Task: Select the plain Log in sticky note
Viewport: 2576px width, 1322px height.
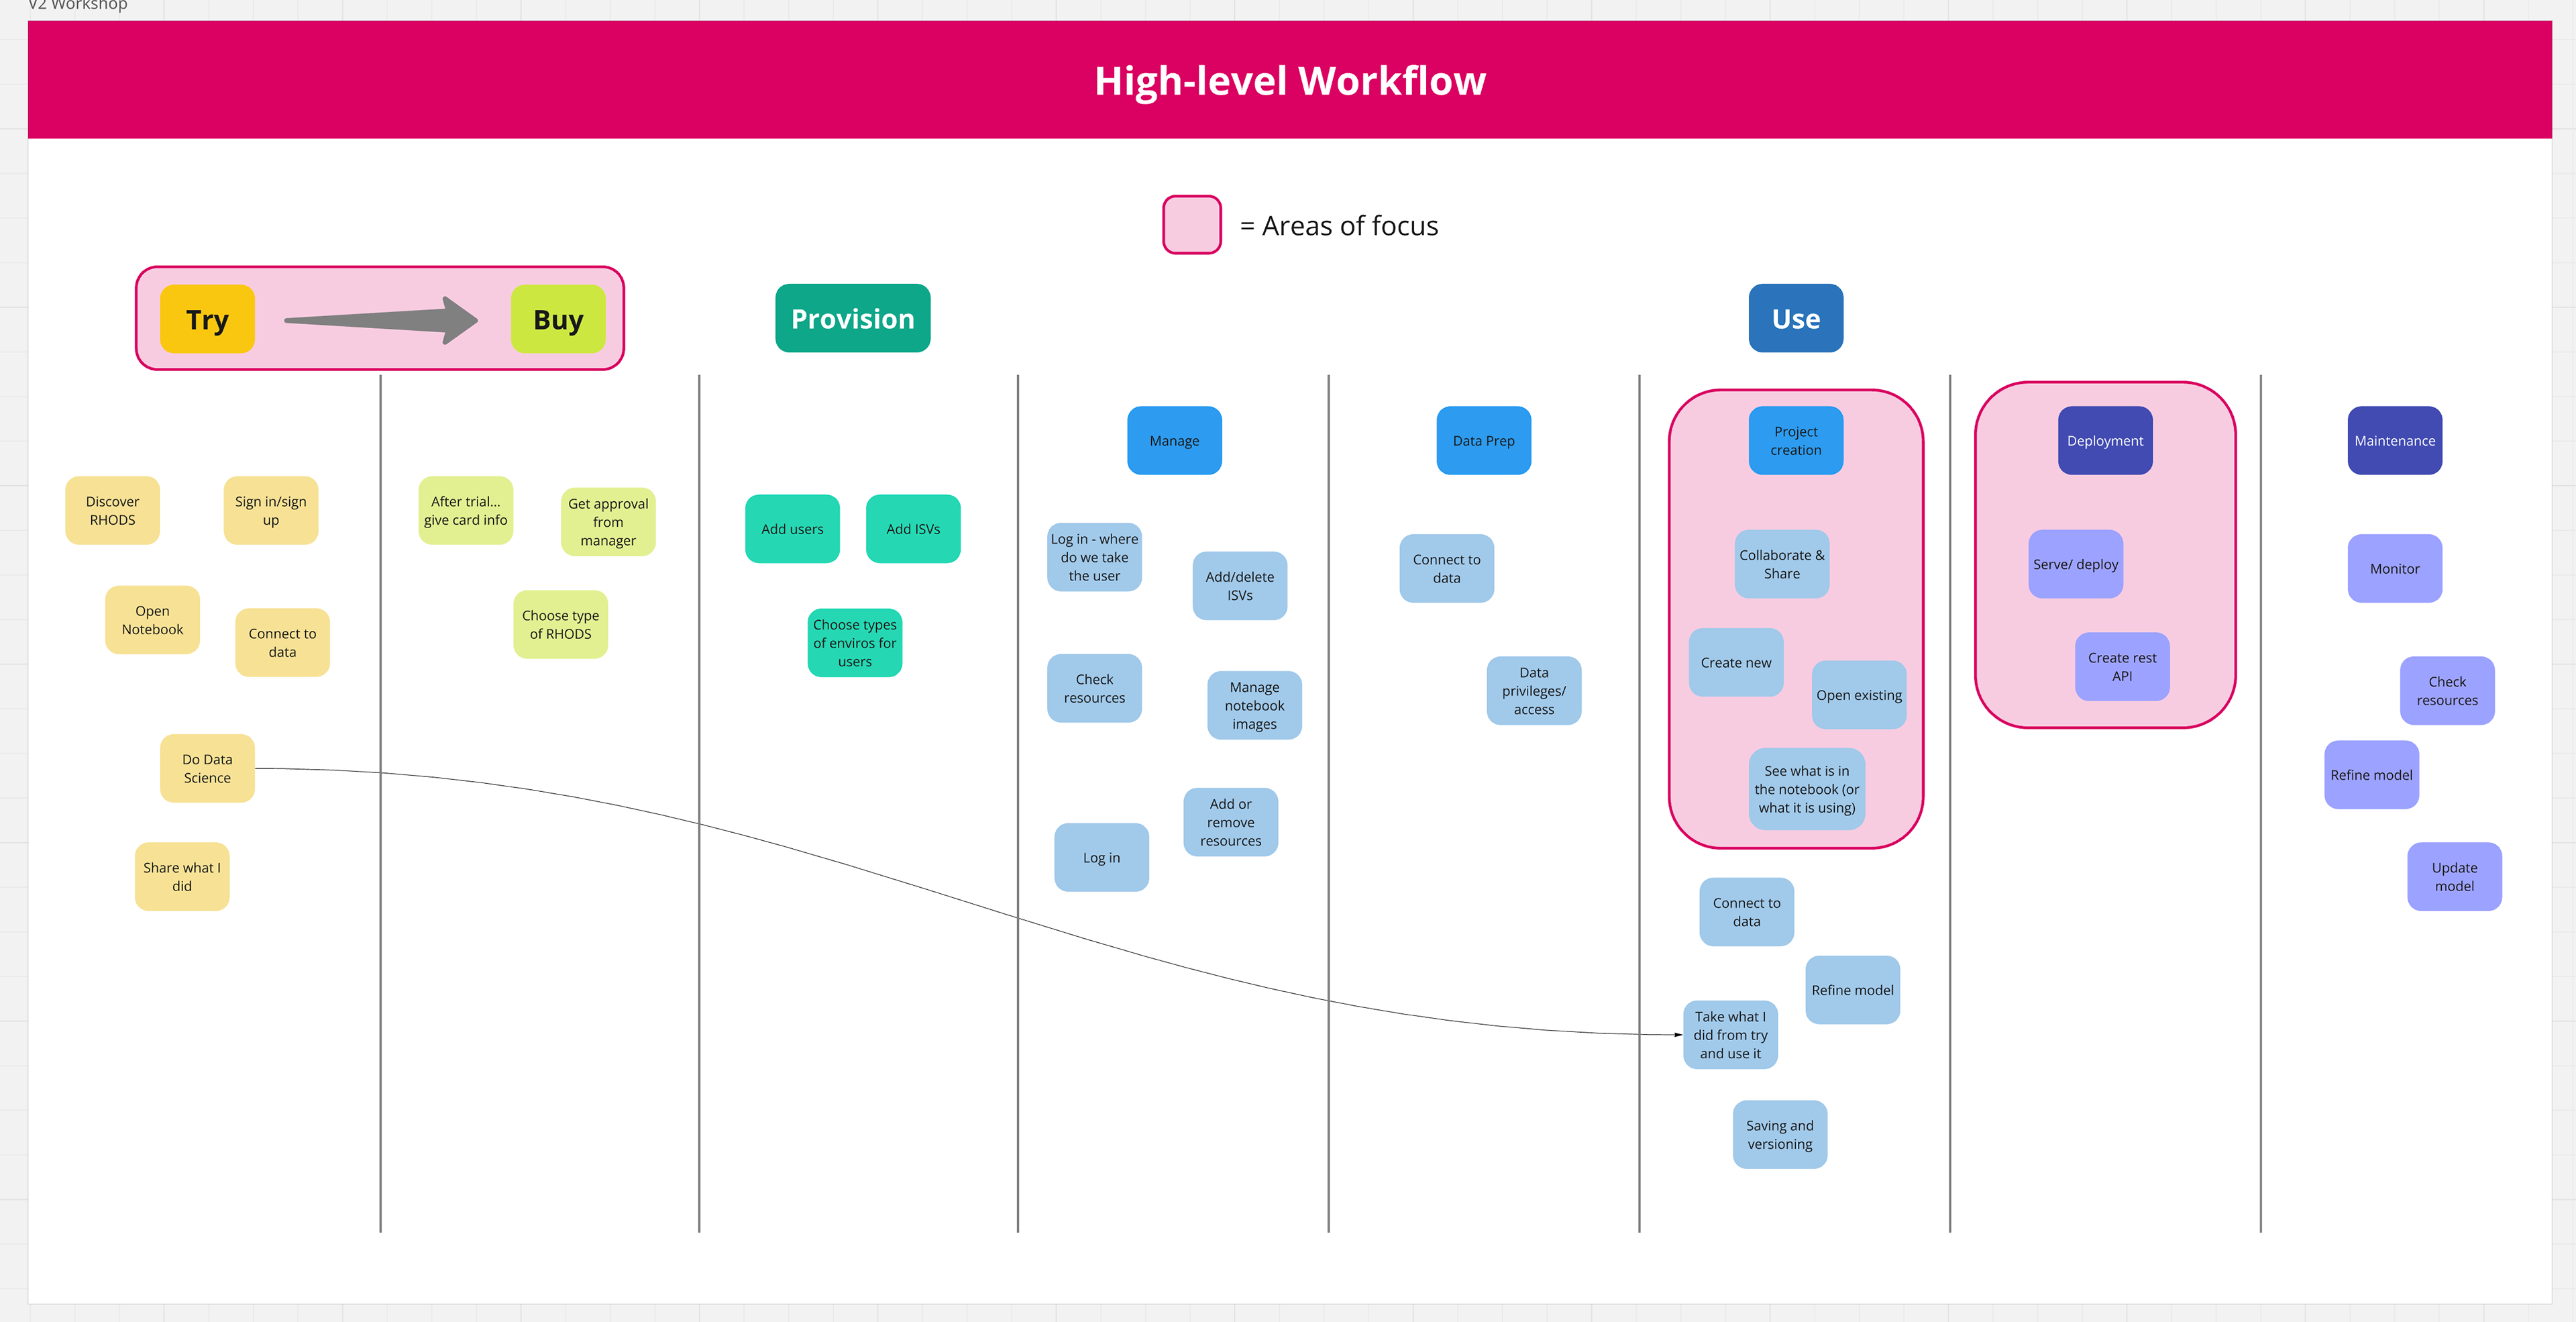Action: tap(1101, 857)
